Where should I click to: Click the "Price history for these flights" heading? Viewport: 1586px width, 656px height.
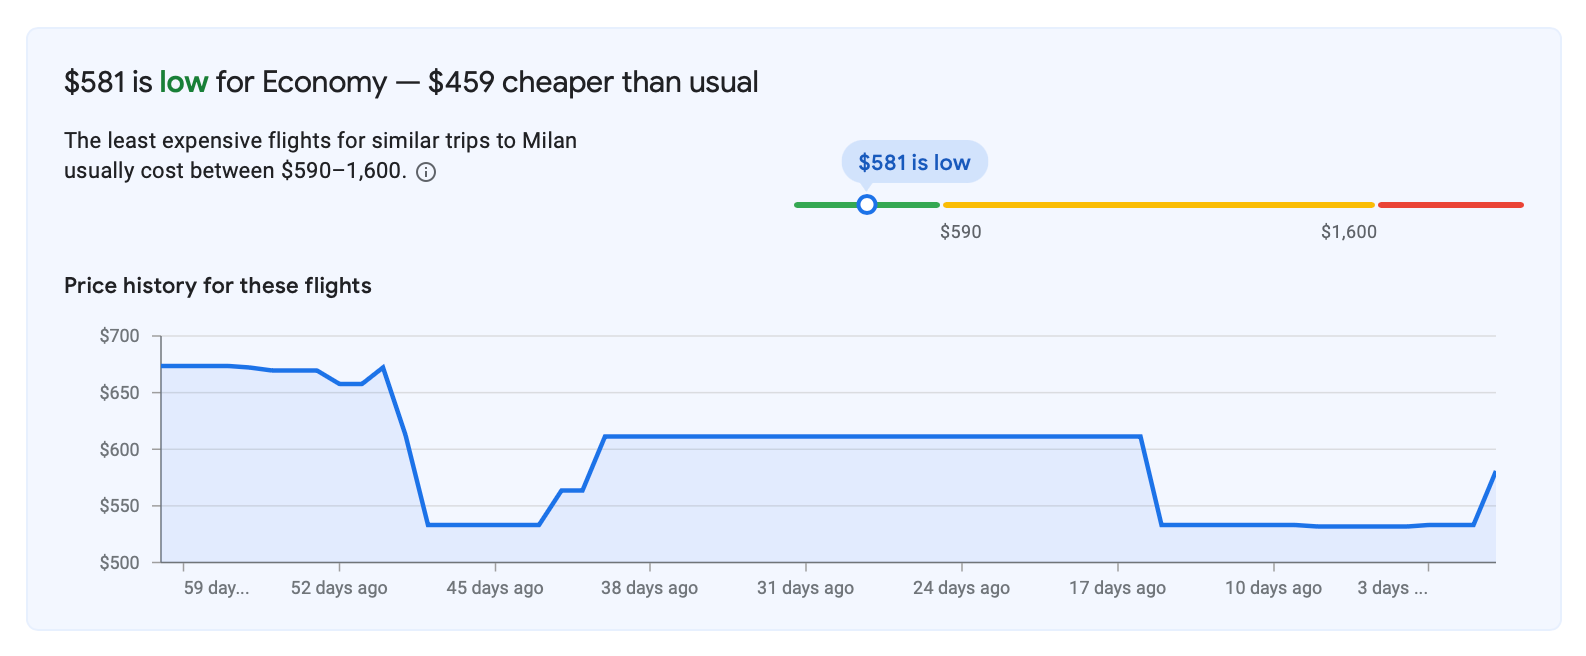click(x=218, y=286)
